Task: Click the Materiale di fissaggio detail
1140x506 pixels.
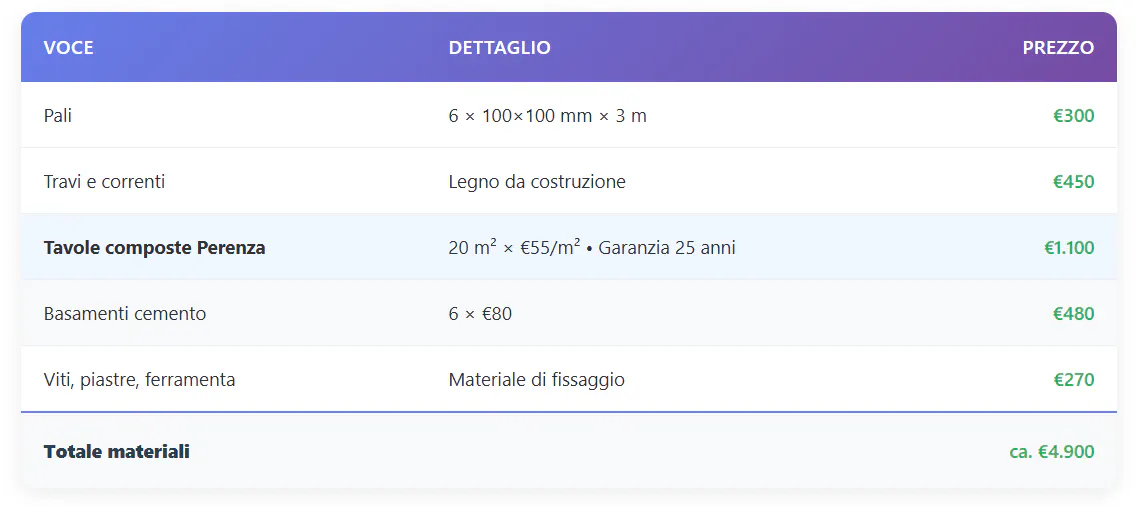Action: (x=536, y=380)
